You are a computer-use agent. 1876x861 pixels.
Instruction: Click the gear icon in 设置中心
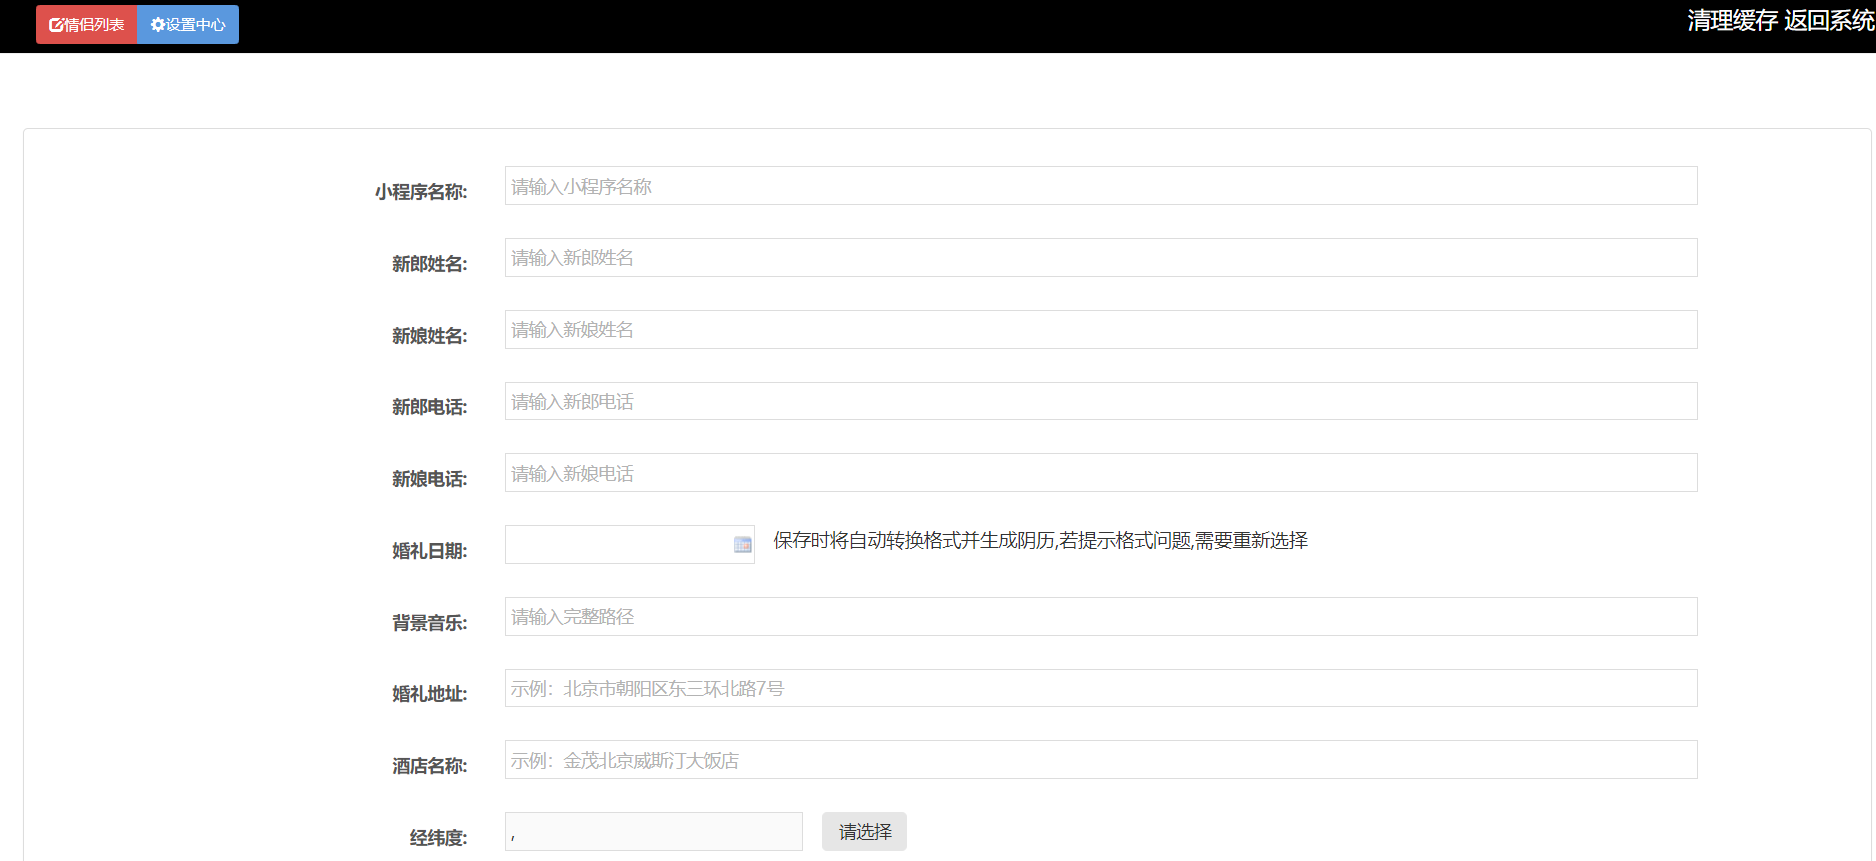pyautogui.click(x=157, y=24)
